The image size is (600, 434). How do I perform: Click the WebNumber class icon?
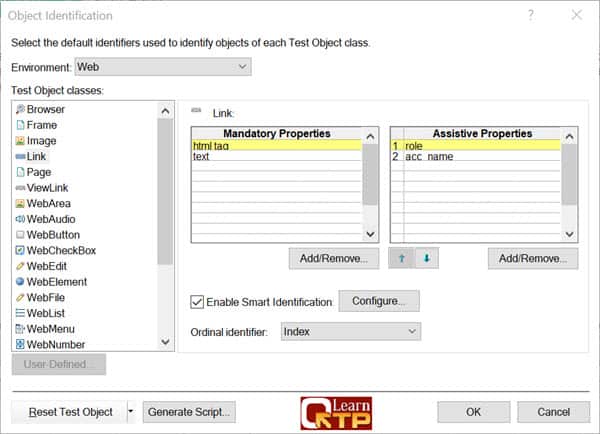pyautogui.click(x=20, y=345)
